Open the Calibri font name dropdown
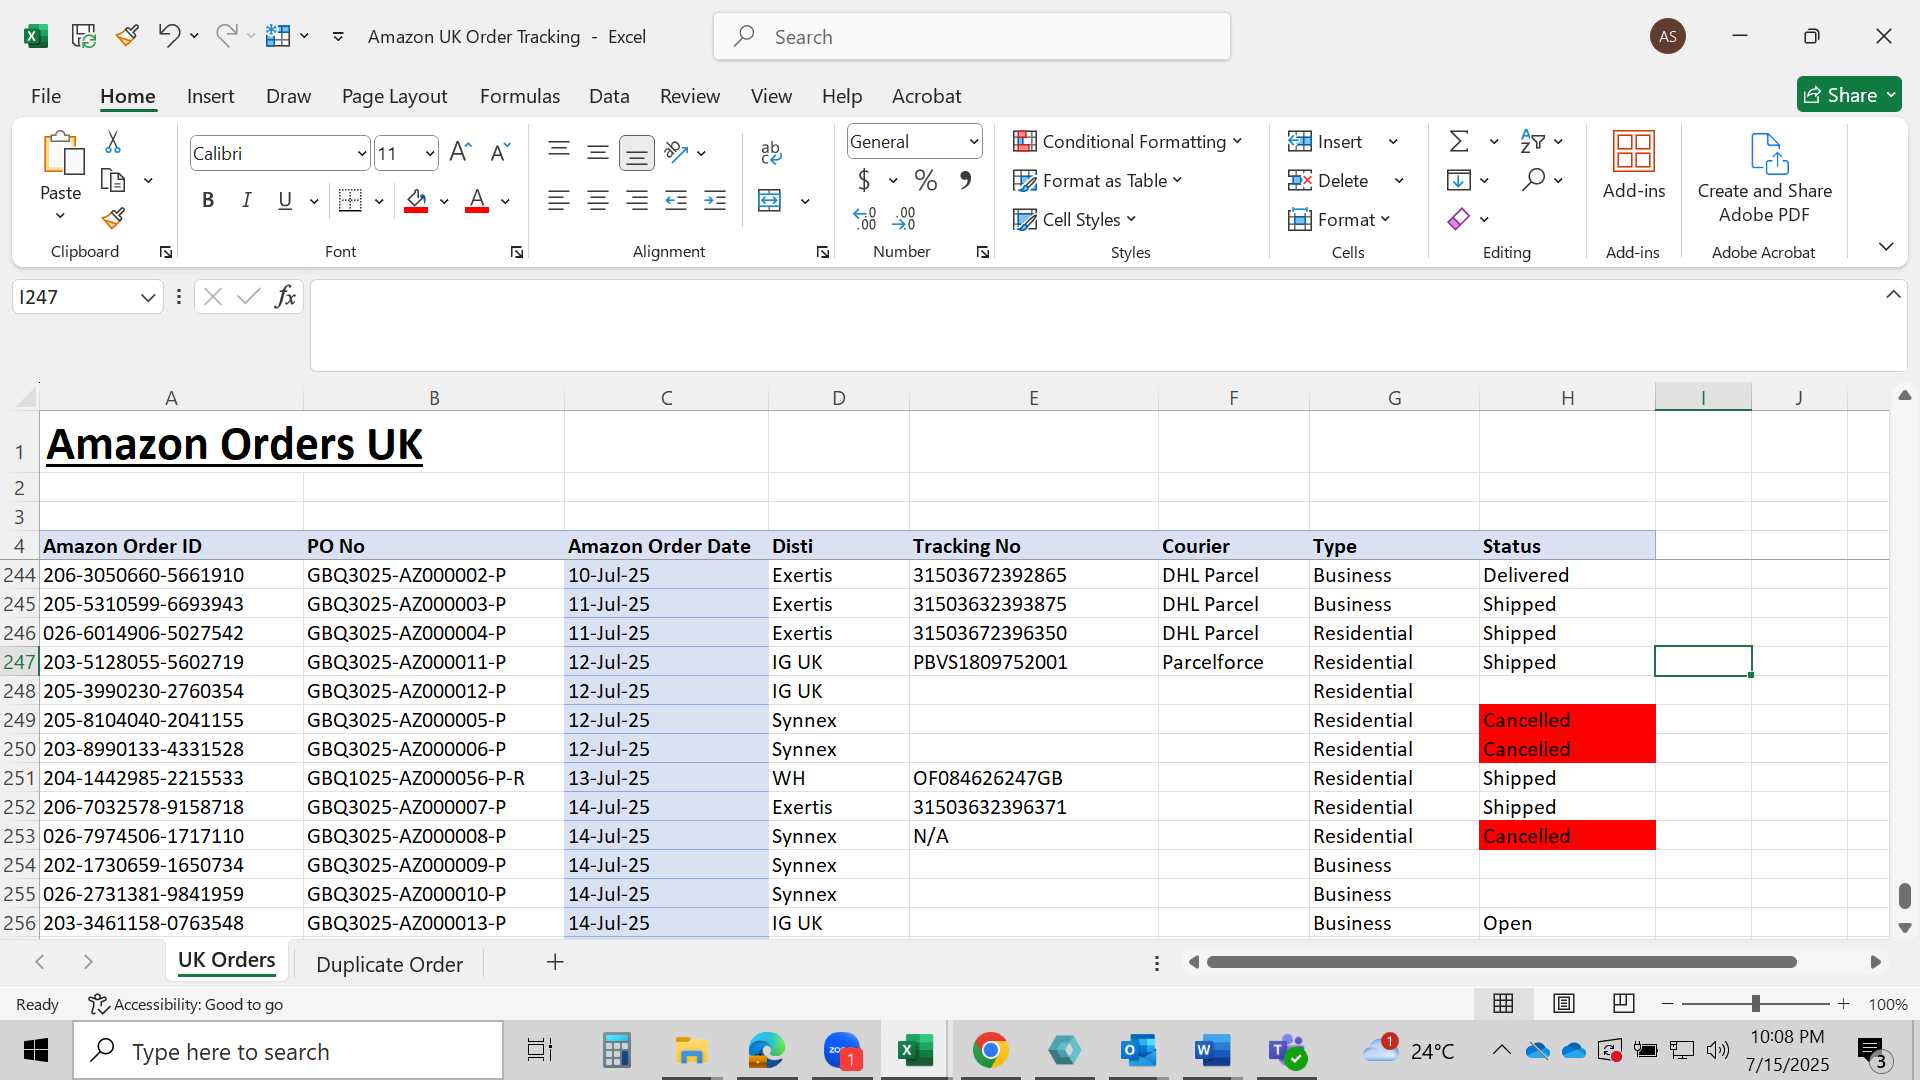Viewport: 1920px width, 1080px height. click(x=361, y=154)
